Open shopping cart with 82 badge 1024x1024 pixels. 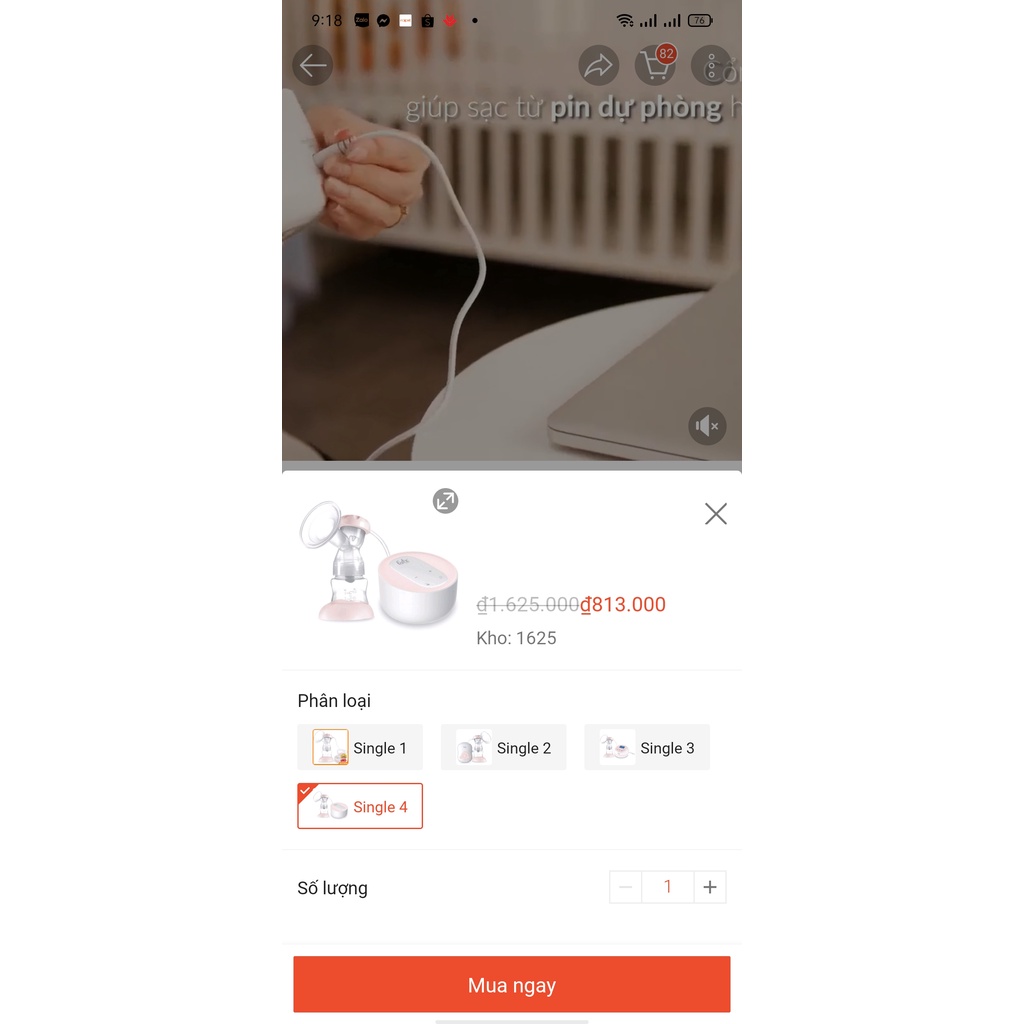tap(656, 65)
